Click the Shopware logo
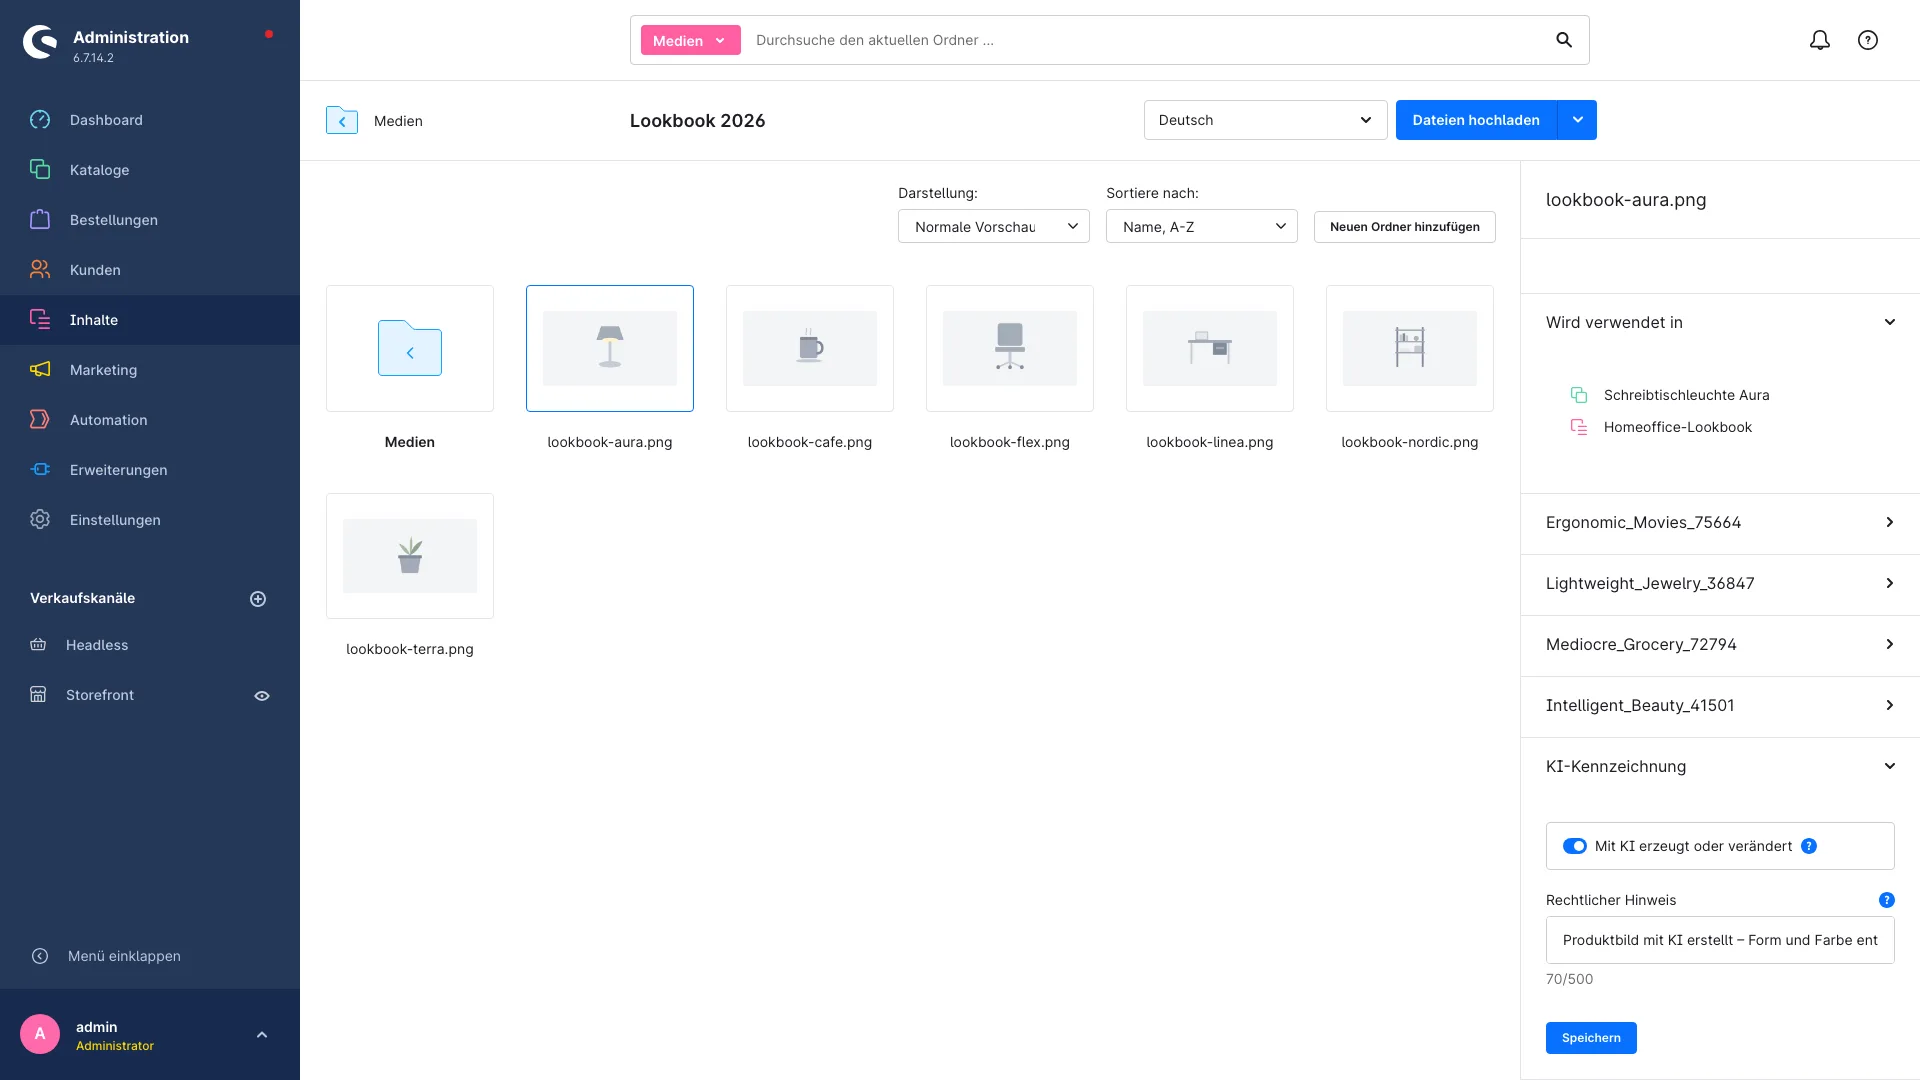 click(40, 42)
